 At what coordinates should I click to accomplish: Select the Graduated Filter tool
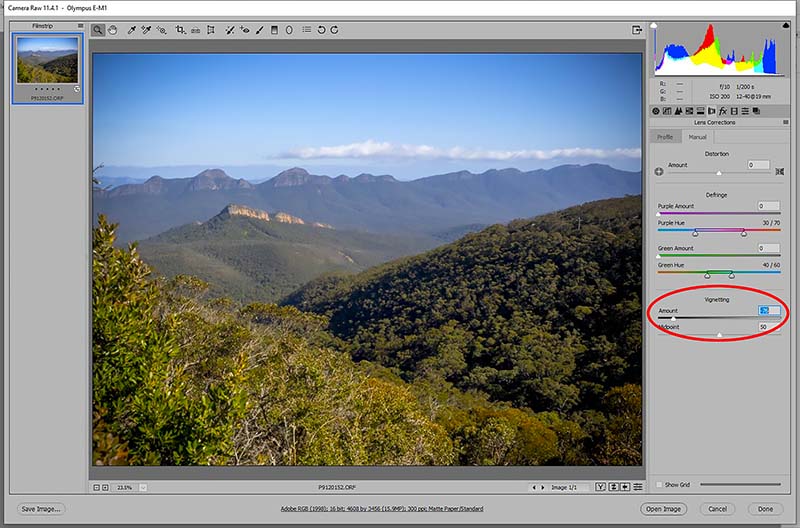[274, 30]
